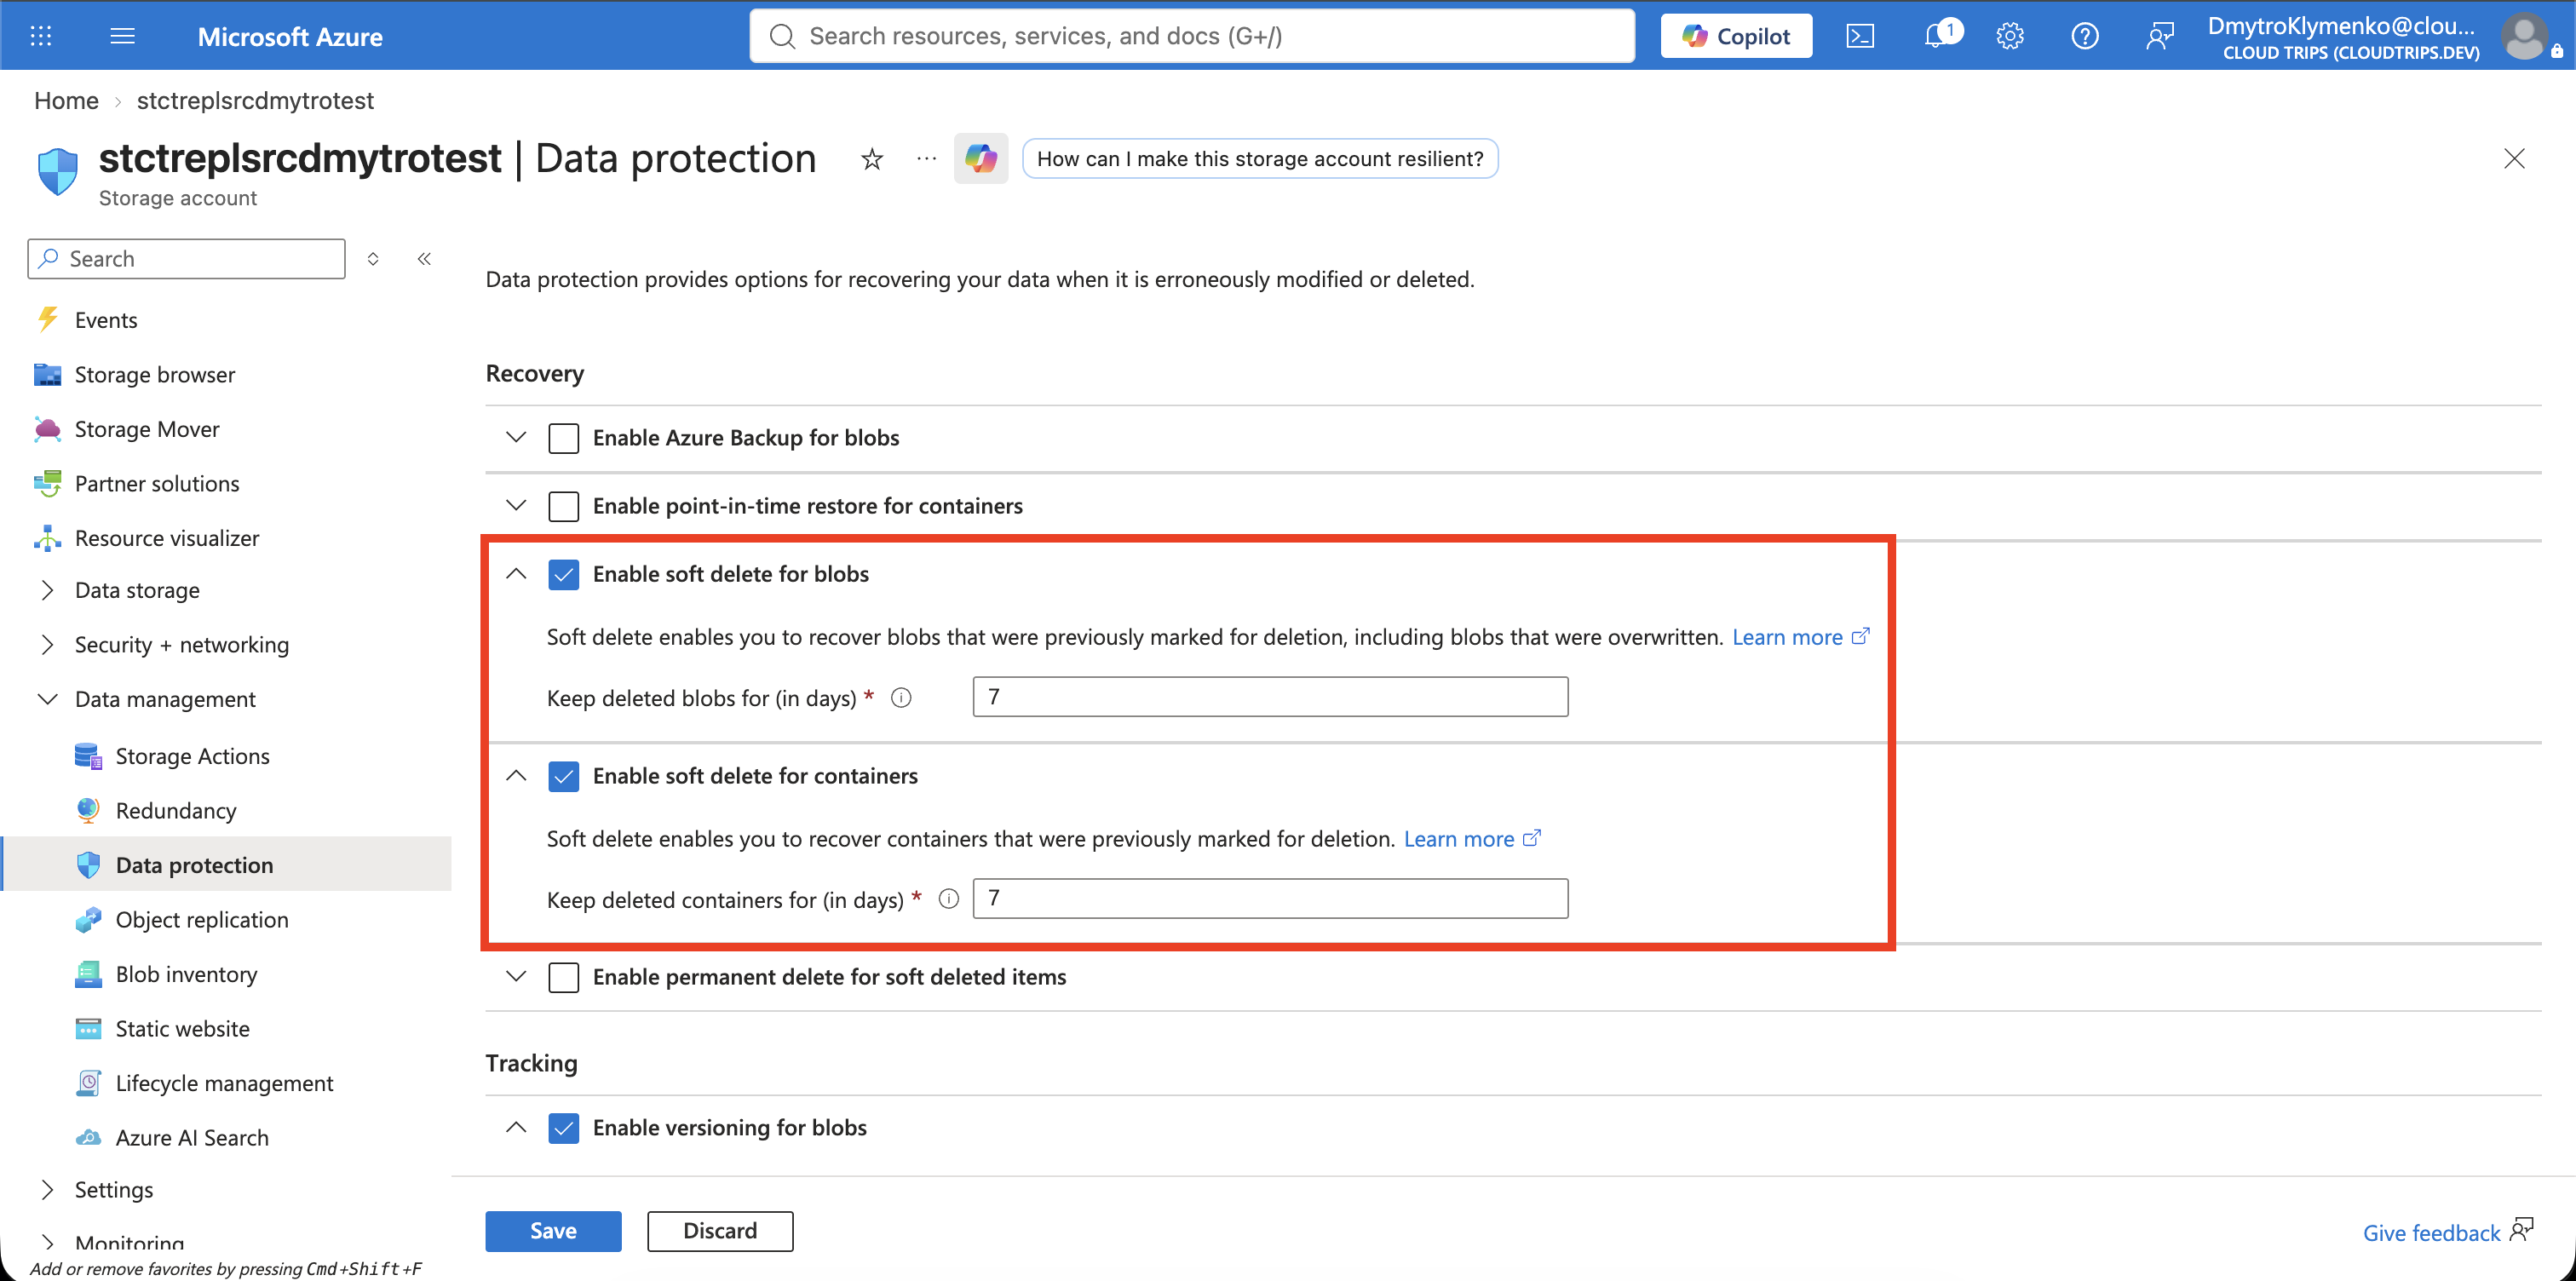Collapse the soft delete for blobs section
Screen dimensions: 2576x1281
pos(516,574)
